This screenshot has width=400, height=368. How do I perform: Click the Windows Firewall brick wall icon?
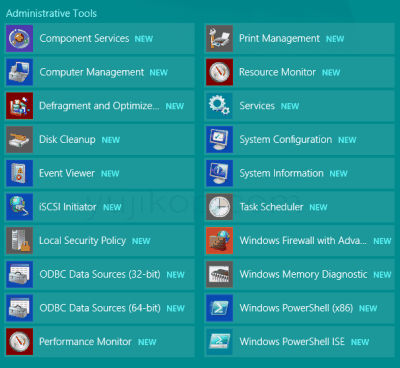click(x=219, y=240)
